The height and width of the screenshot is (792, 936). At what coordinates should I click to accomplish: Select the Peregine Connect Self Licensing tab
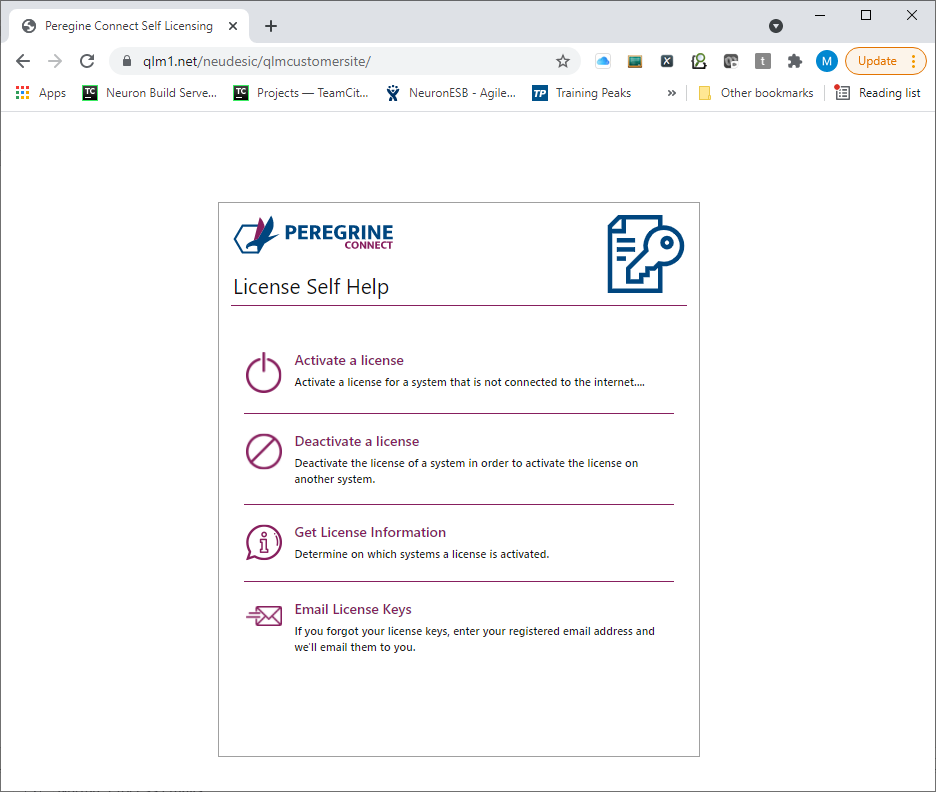point(128,26)
